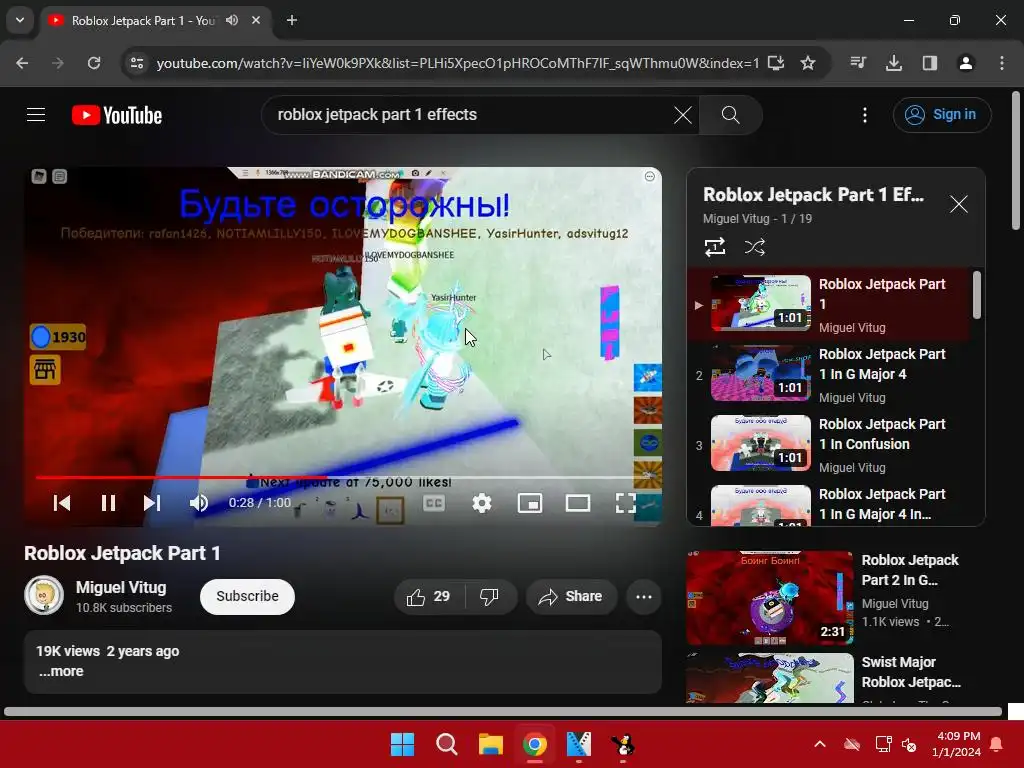Go back in browser history
Image resolution: width=1024 pixels, height=768 pixels.
click(22, 63)
